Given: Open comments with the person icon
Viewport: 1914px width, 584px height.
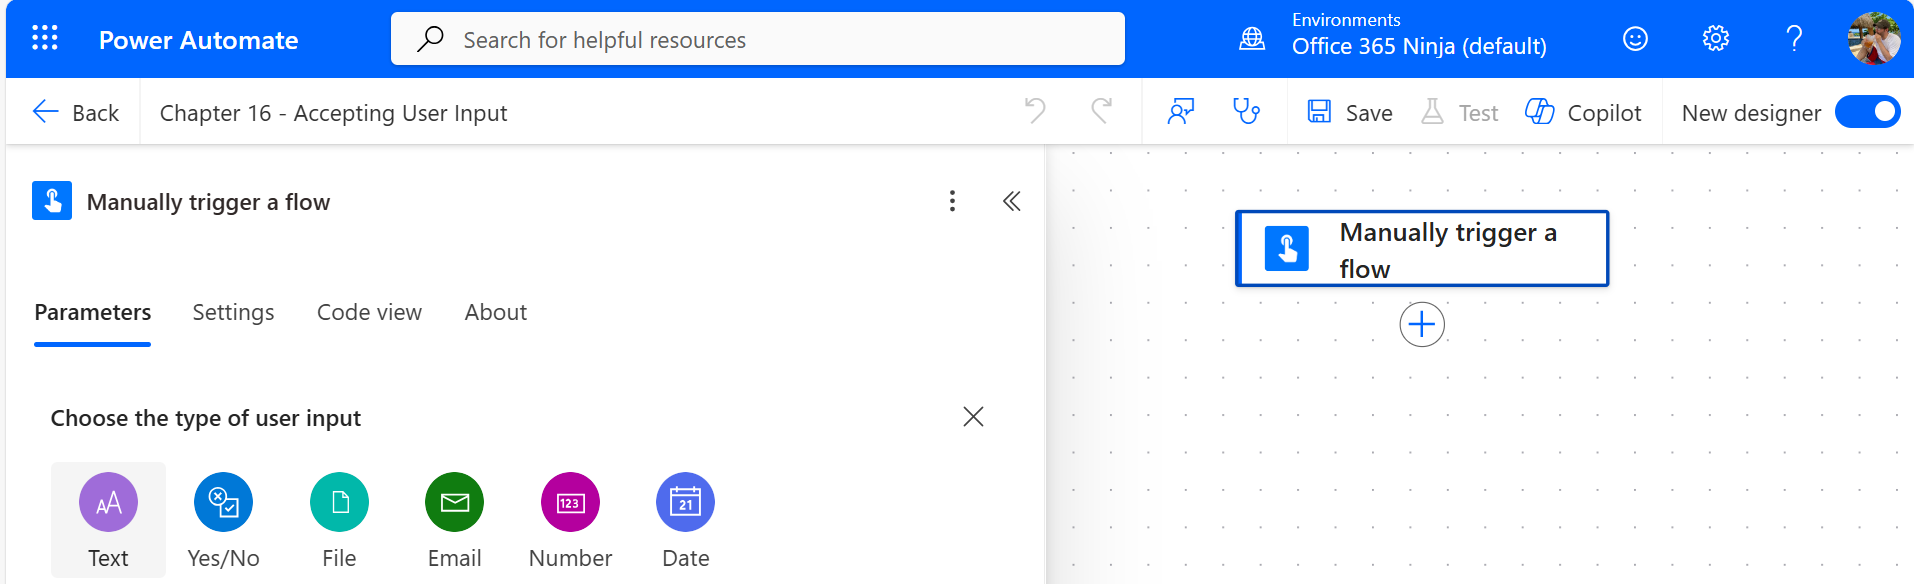Looking at the screenshot, I should coord(1180,112).
